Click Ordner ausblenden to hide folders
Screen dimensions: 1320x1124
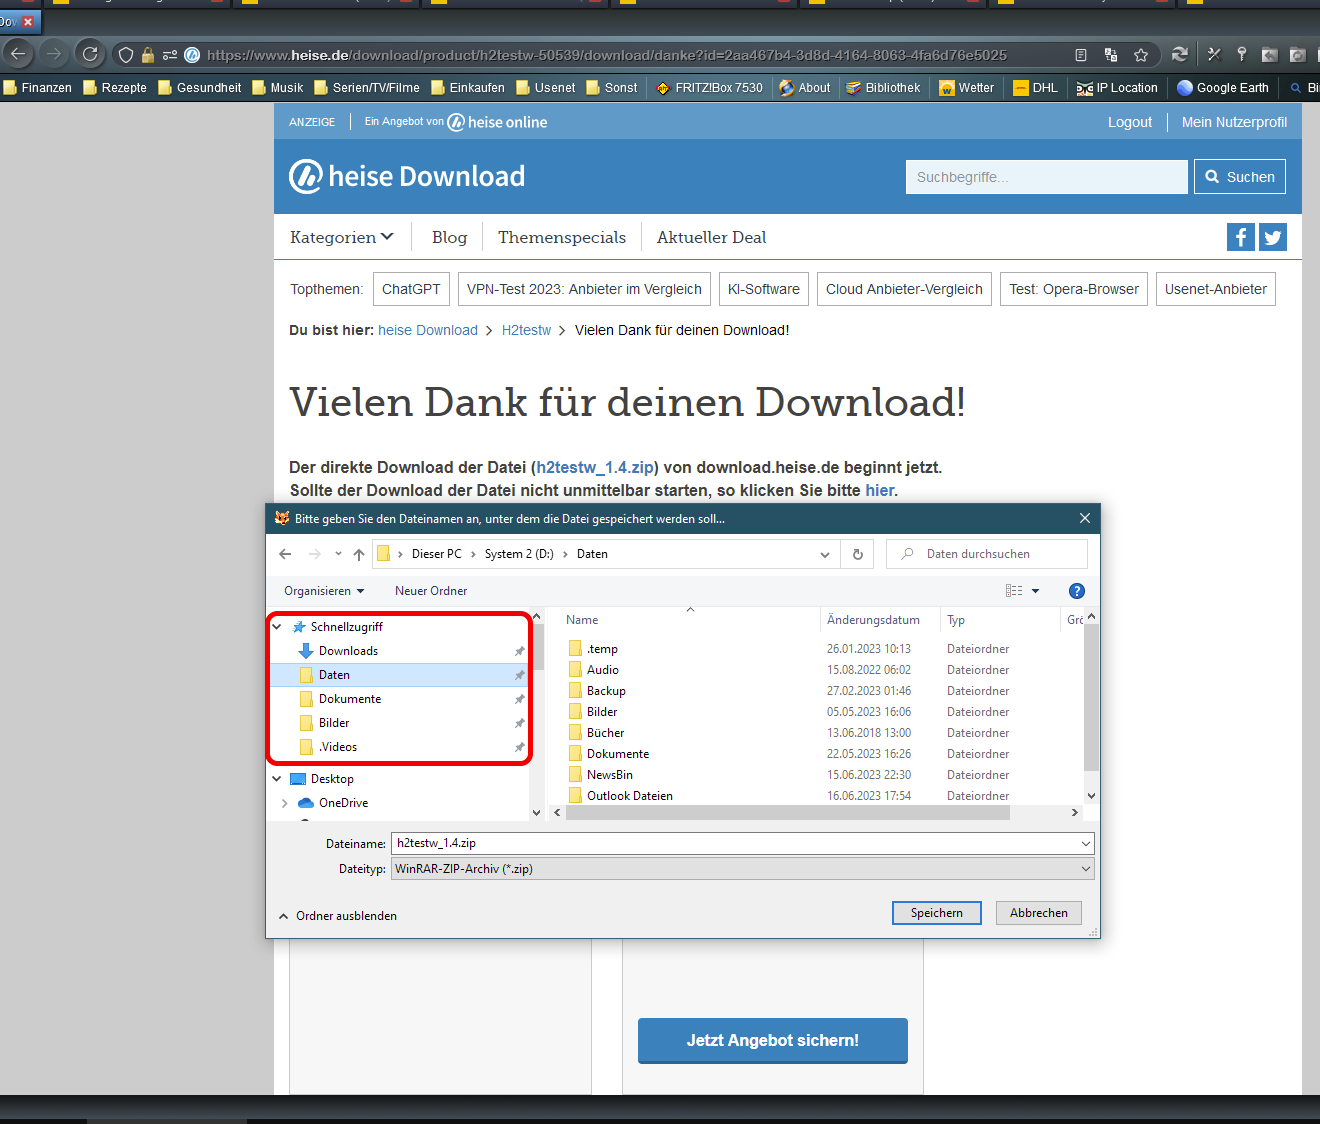pyautogui.click(x=337, y=916)
